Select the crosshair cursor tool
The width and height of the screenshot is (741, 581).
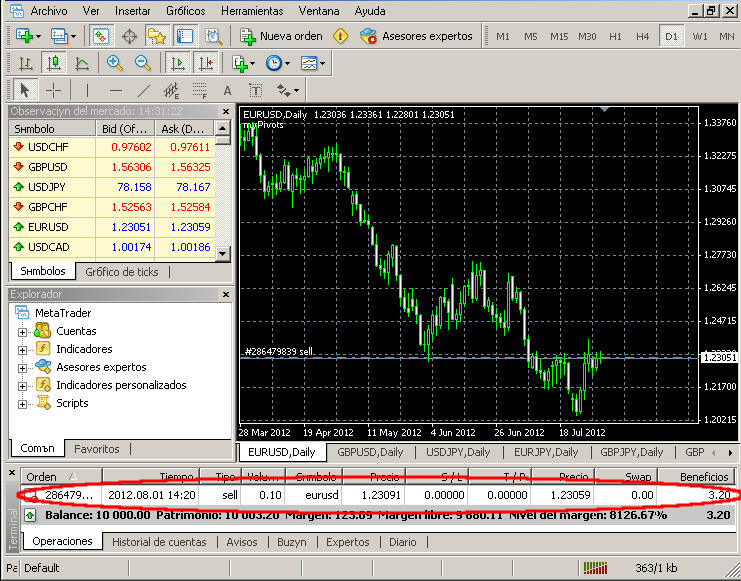tap(54, 90)
